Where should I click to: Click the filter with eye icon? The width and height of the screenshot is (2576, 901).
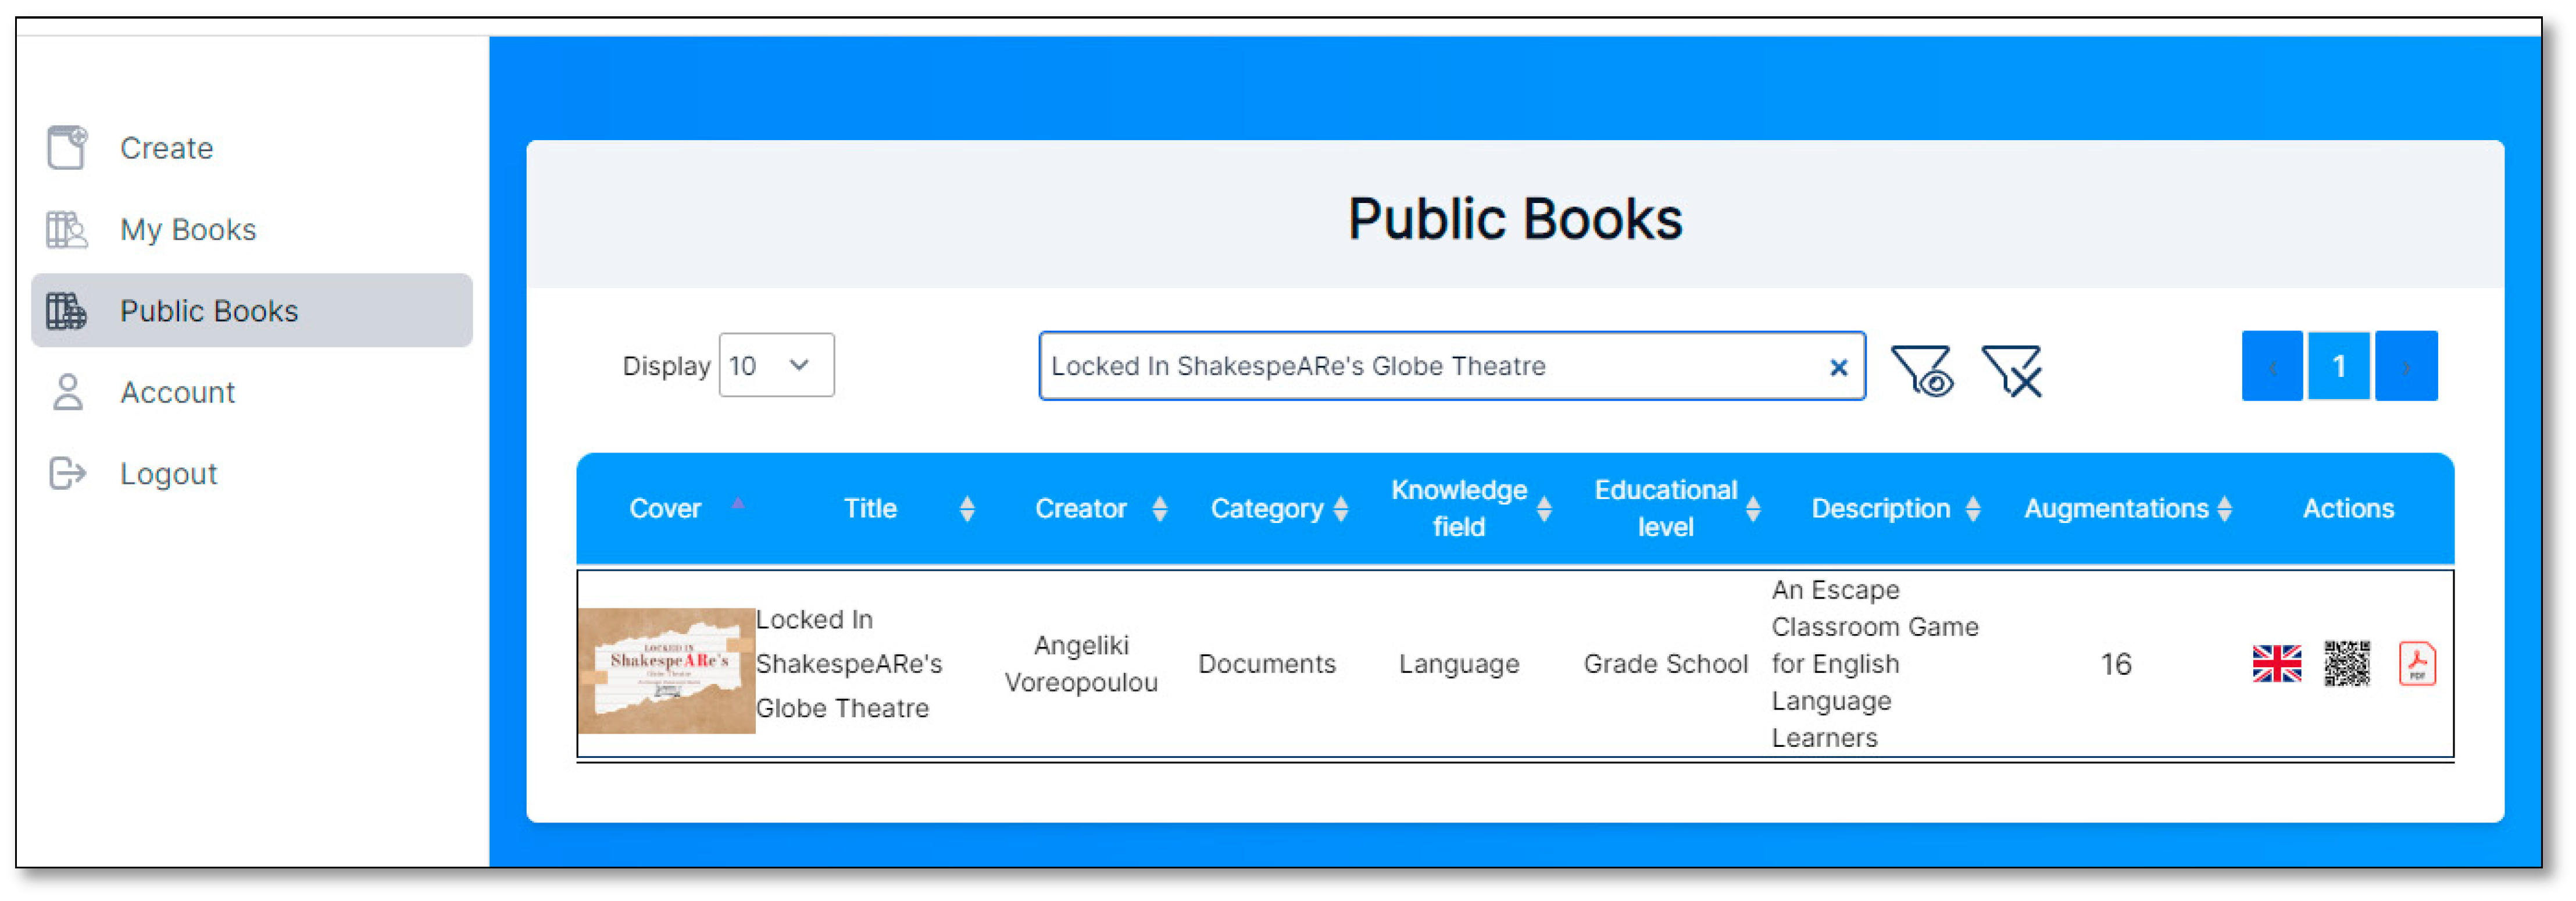coord(1921,371)
